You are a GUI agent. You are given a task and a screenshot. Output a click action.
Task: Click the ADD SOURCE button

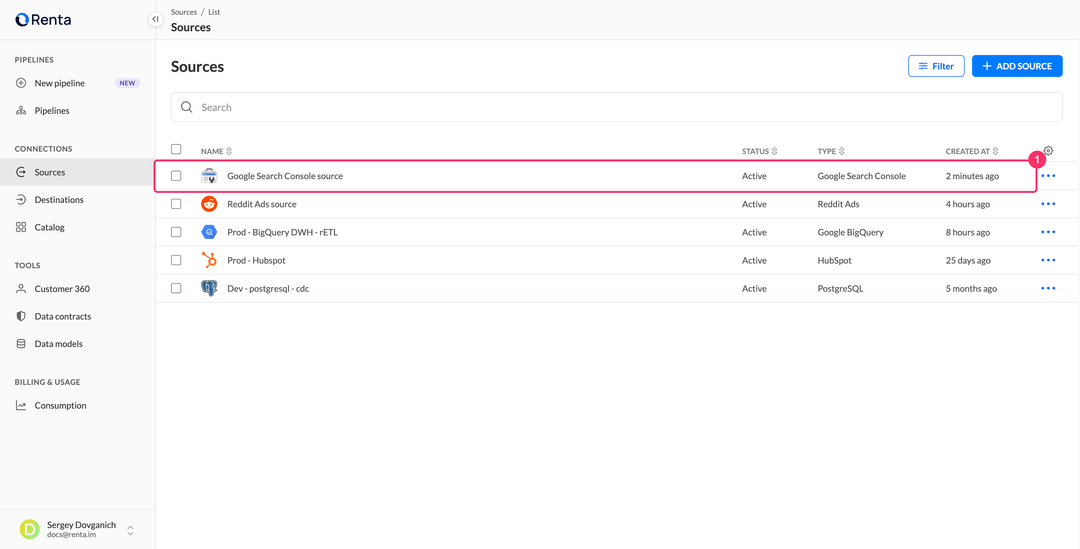(1017, 66)
